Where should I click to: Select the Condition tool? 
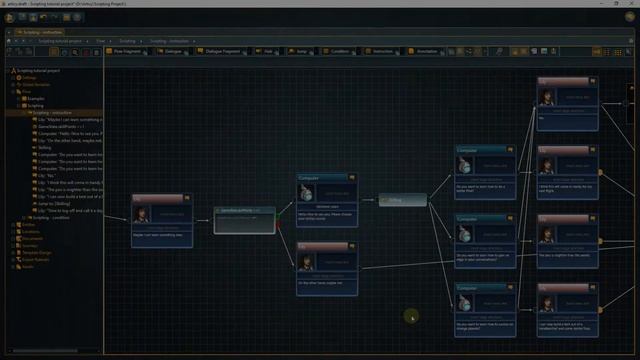(340, 51)
